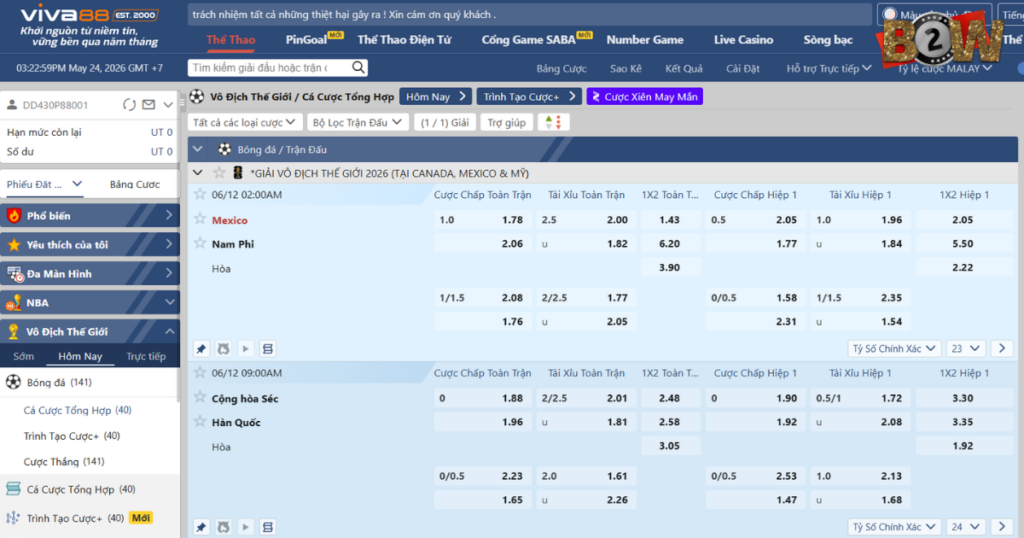The image size is (1024, 538).
Task: Click play stream icon for Mexico match
Action: point(246,349)
